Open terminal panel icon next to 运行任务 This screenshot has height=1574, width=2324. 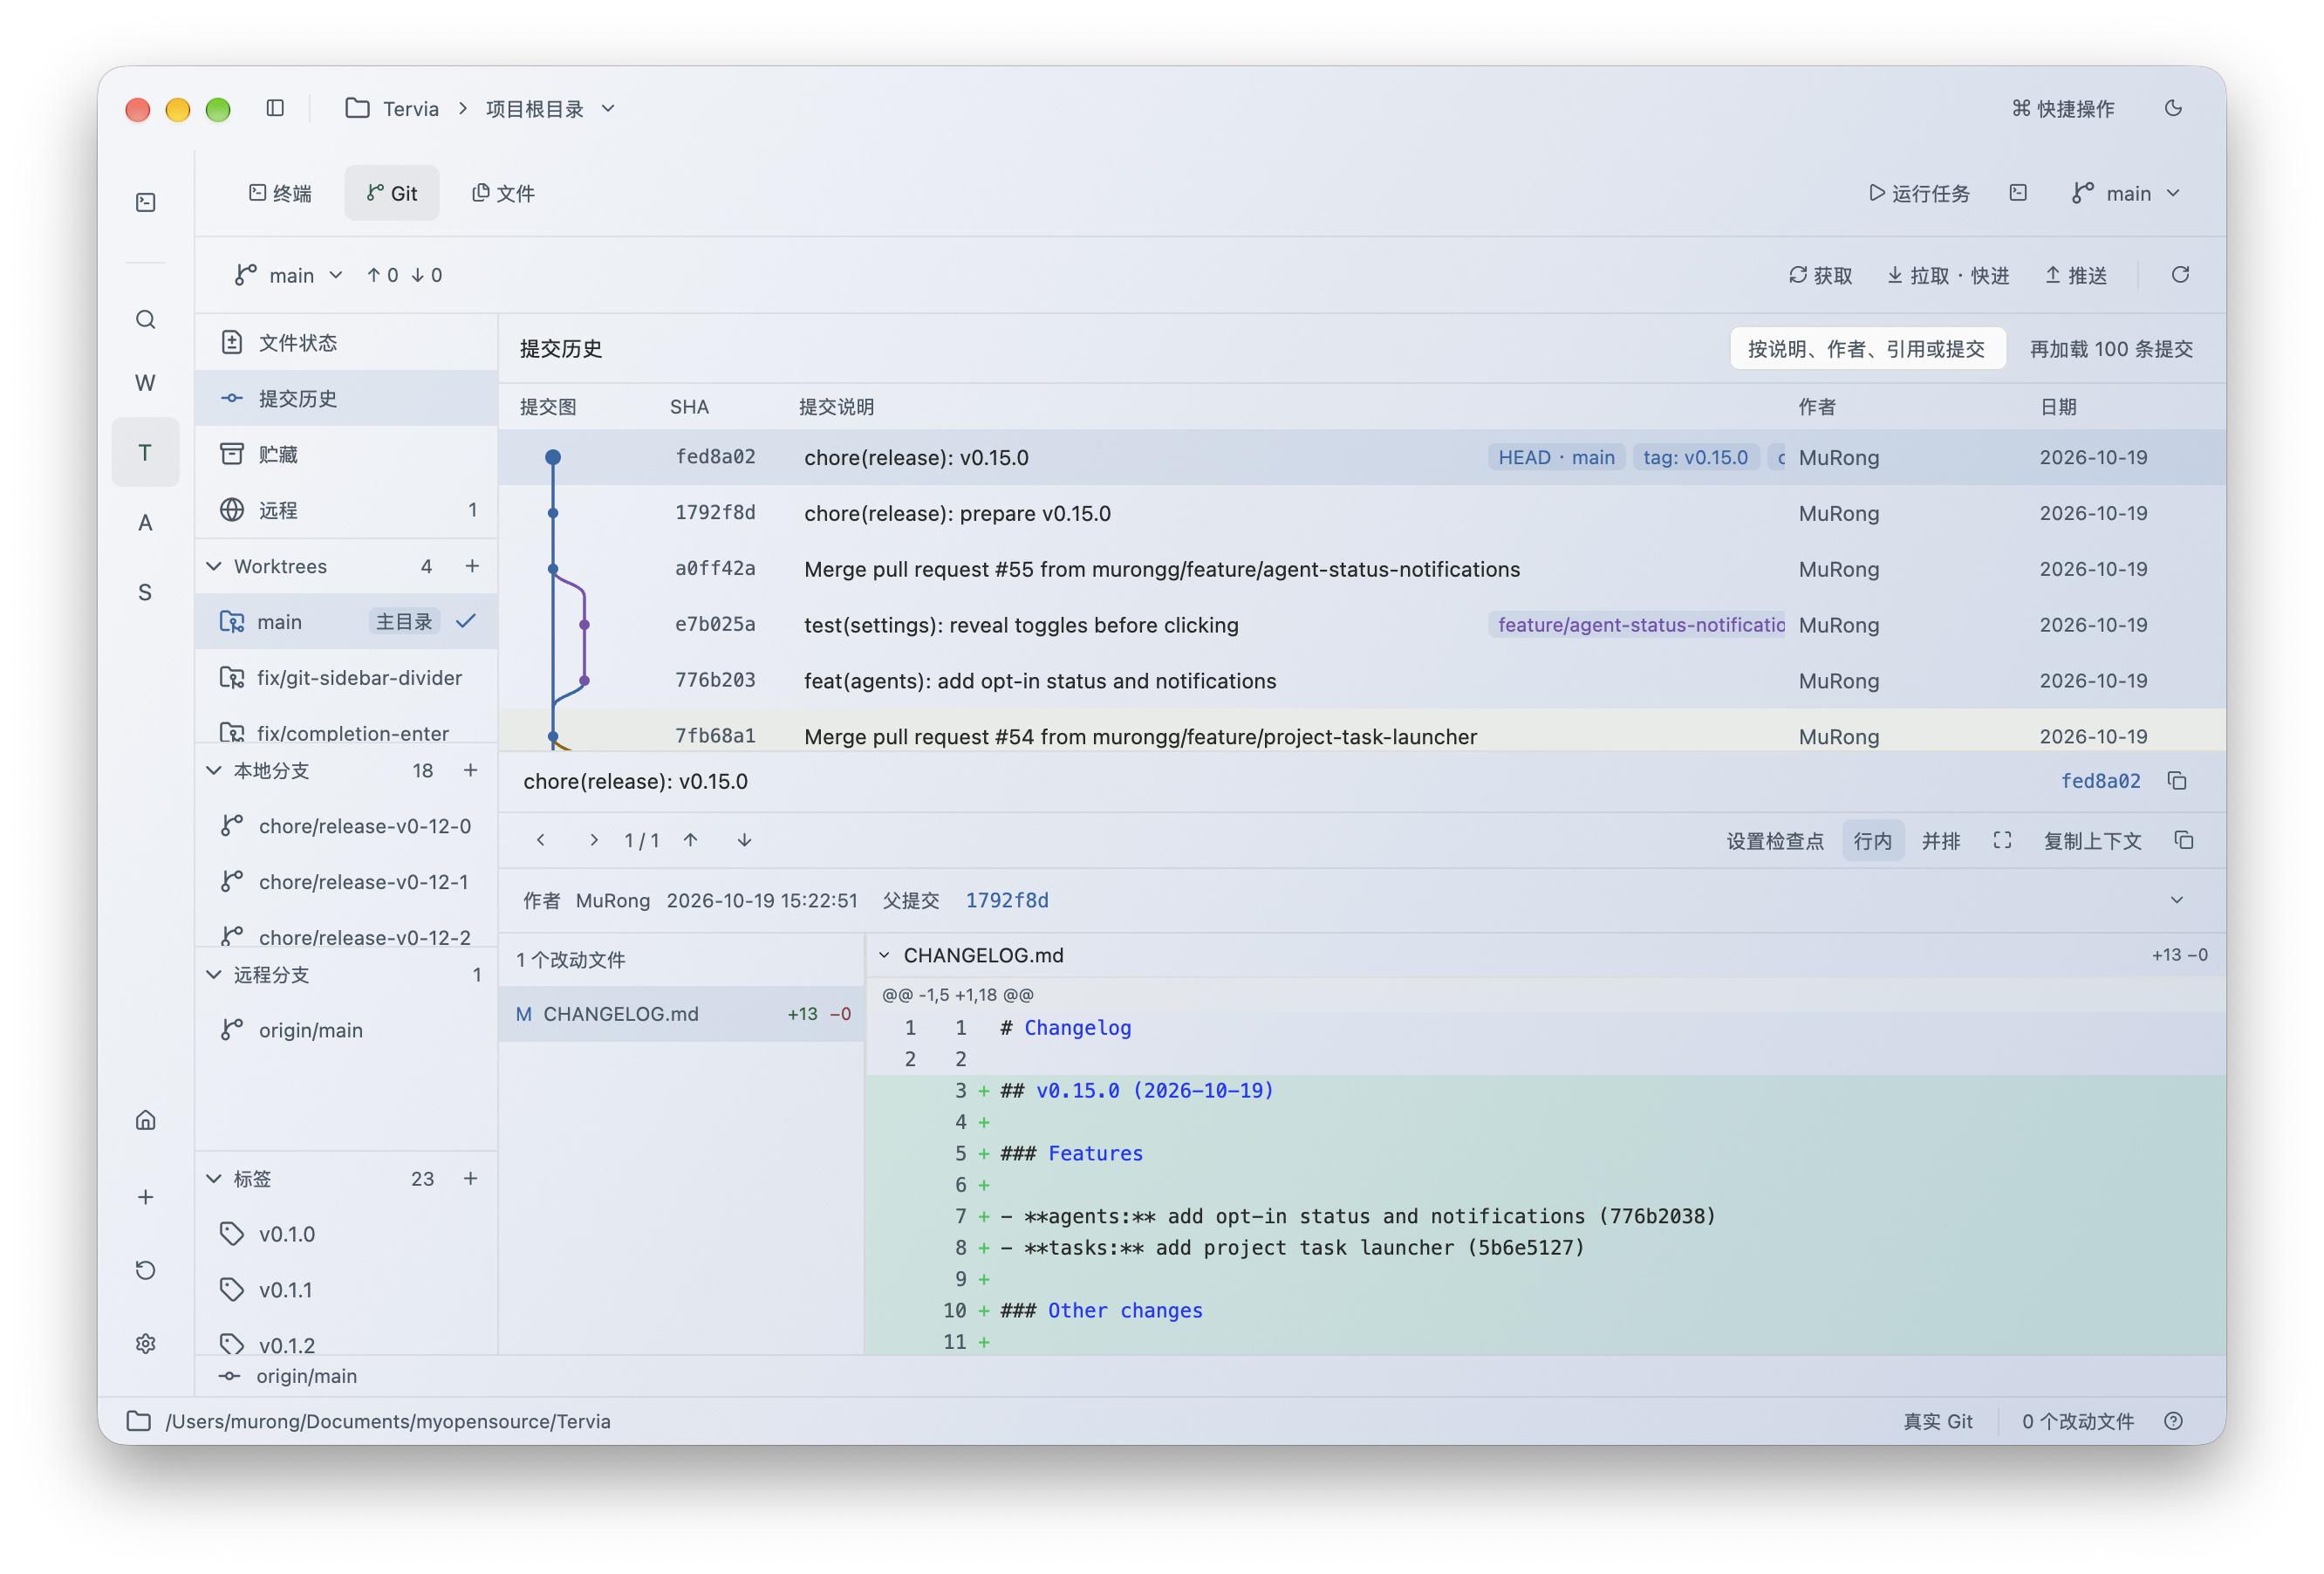tap(2018, 193)
